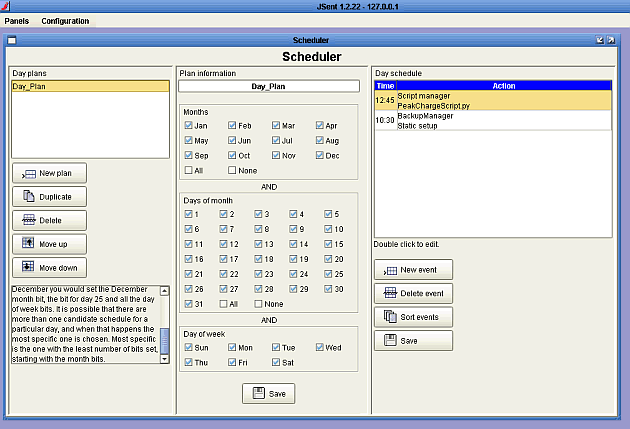Check the months None checkbox
The height and width of the screenshot is (429, 630).
(232, 170)
